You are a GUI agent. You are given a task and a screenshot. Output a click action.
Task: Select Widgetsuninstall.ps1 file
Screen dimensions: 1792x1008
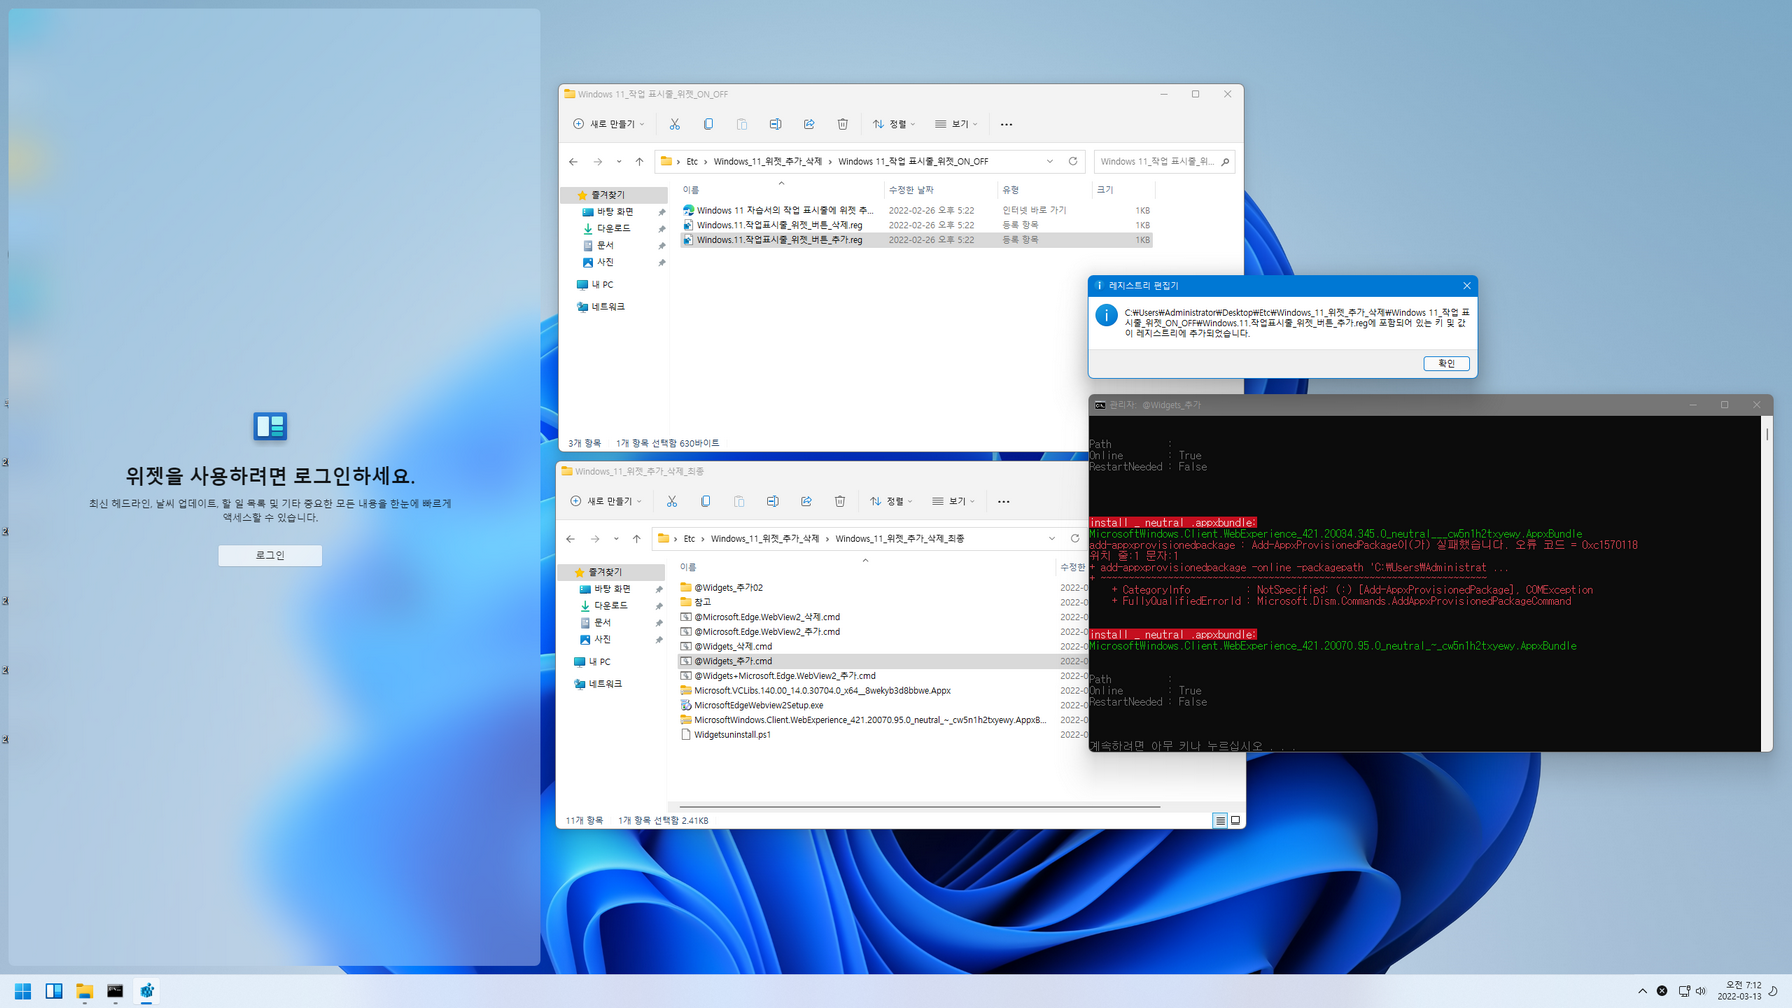coord(732,735)
